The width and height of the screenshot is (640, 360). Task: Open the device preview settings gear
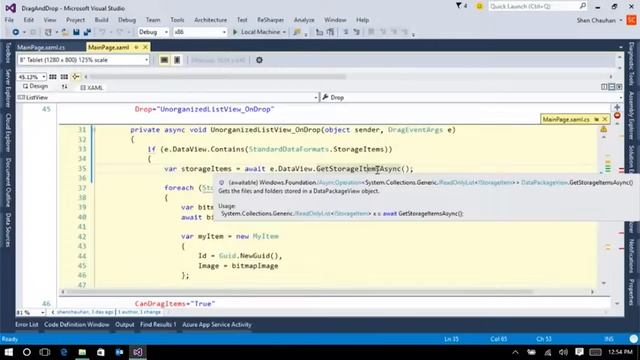point(259,60)
